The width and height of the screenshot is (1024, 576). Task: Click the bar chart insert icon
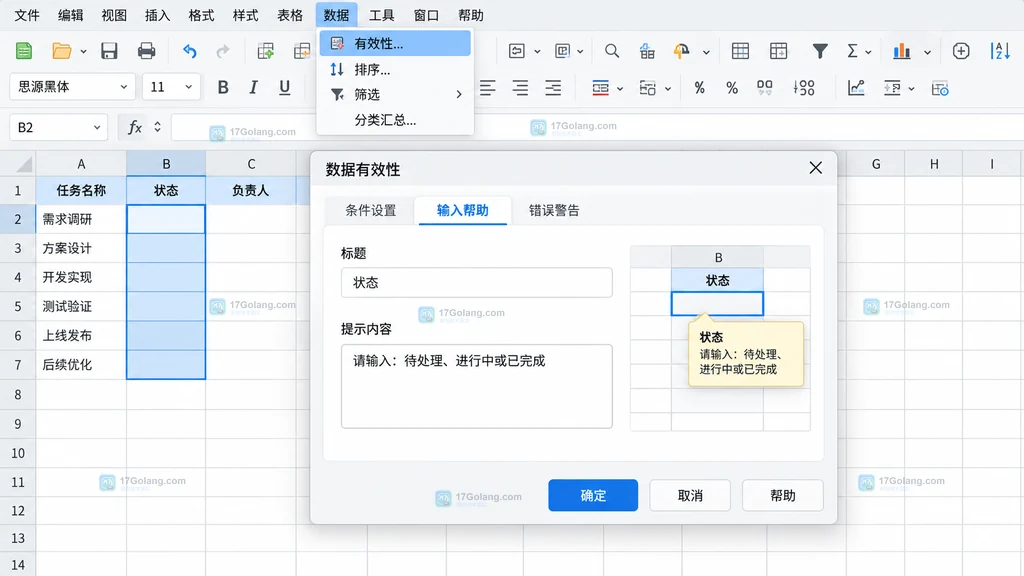(902, 51)
